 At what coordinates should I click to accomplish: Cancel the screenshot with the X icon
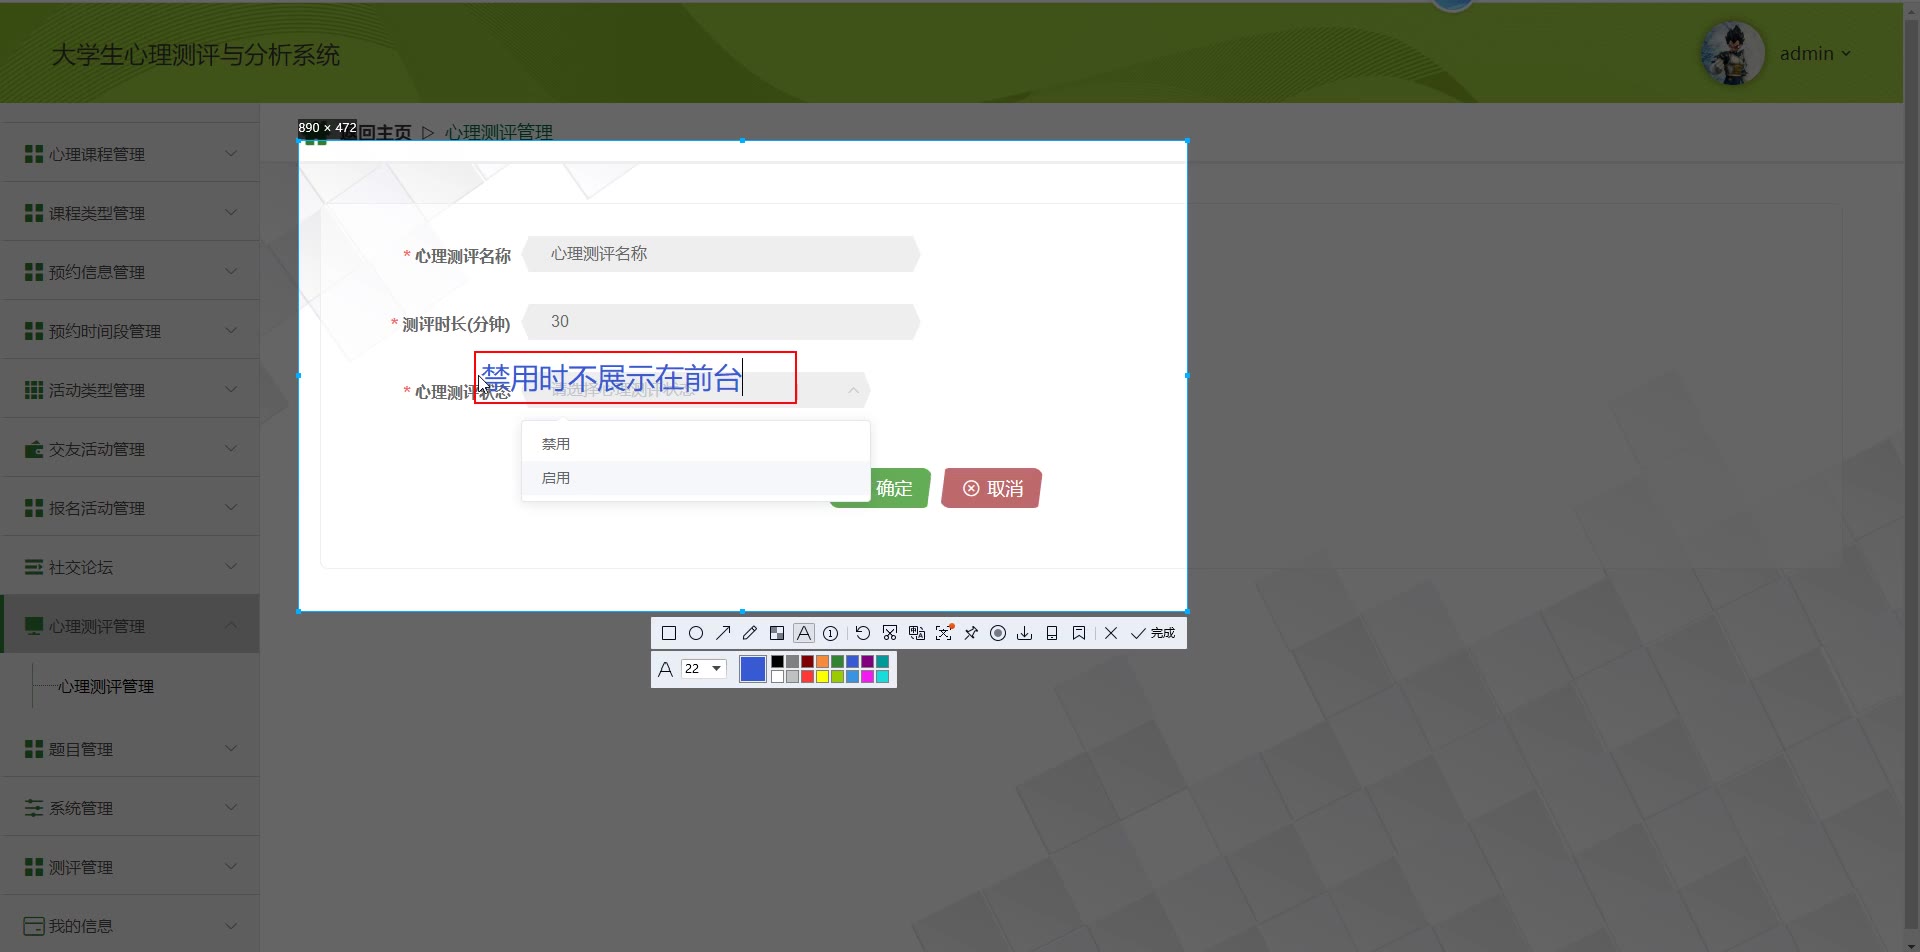1111,633
